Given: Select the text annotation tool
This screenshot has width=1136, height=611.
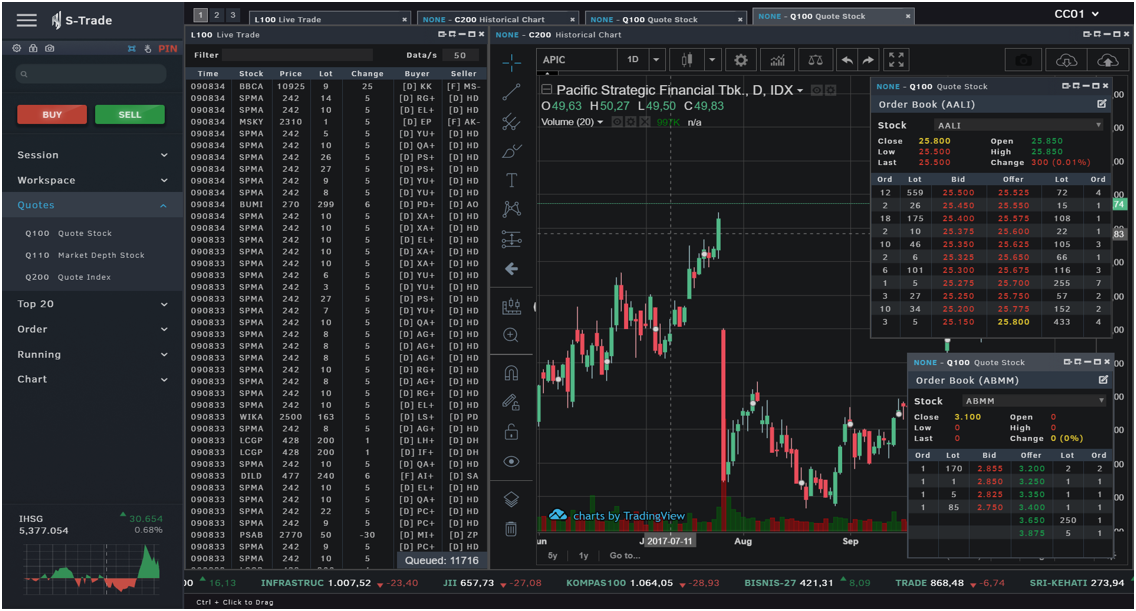Looking at the screenshot, I should tap(512, 181).
